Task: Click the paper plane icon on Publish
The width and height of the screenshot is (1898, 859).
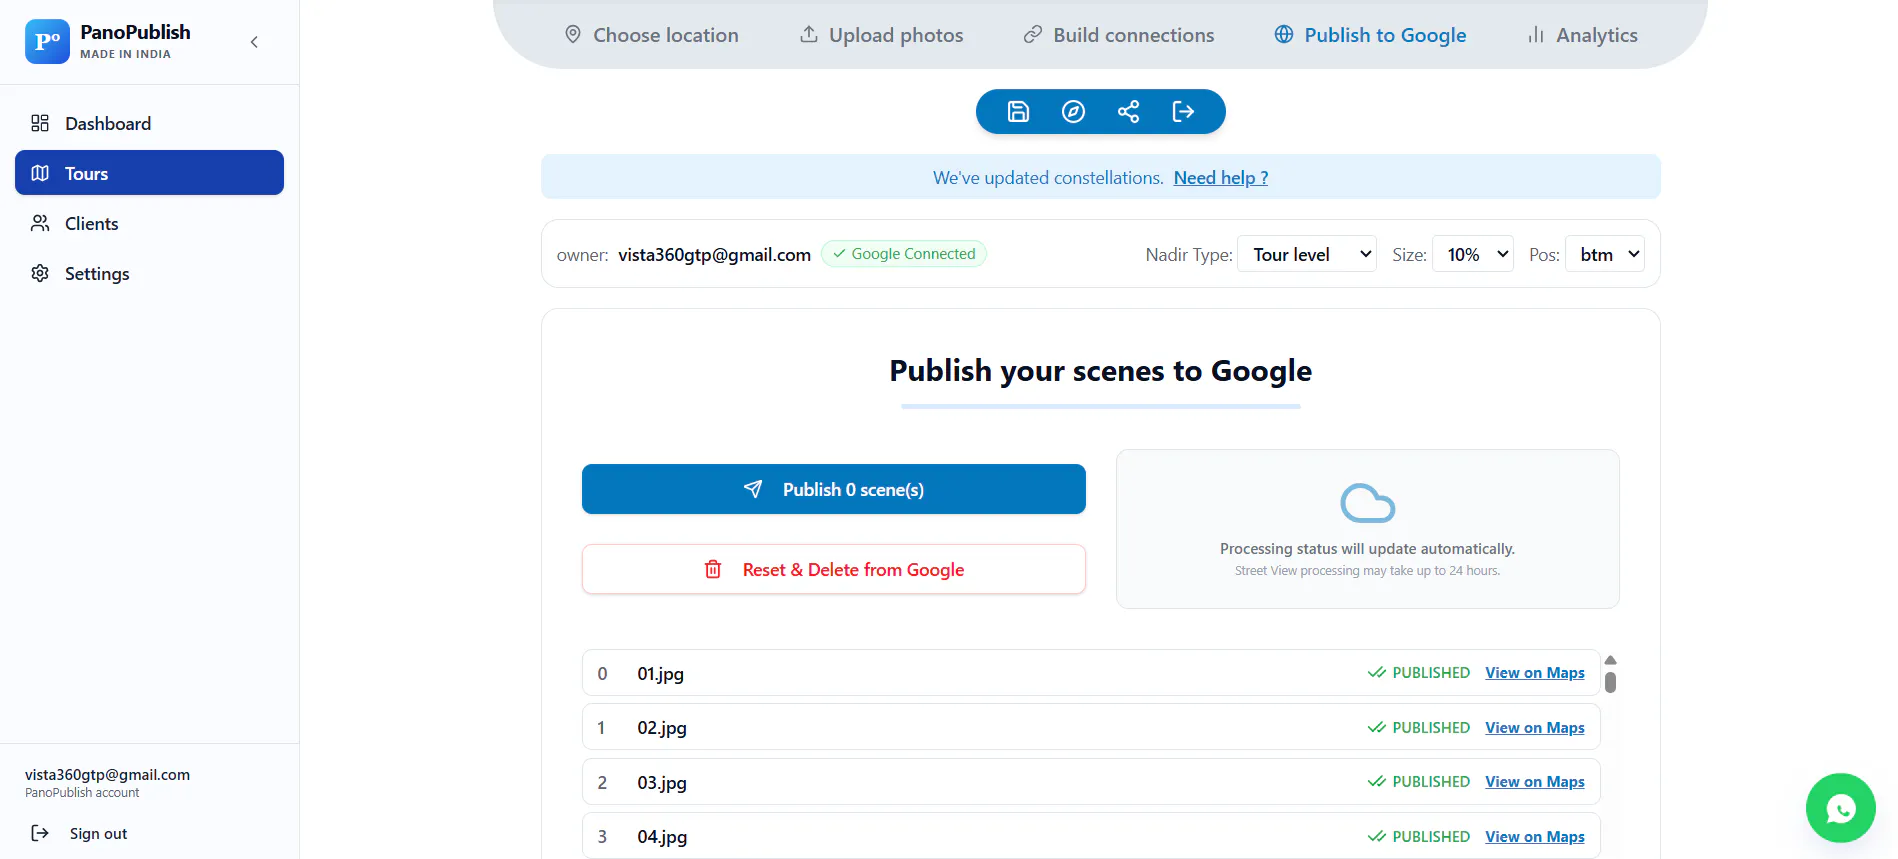Action: [753, 489]
